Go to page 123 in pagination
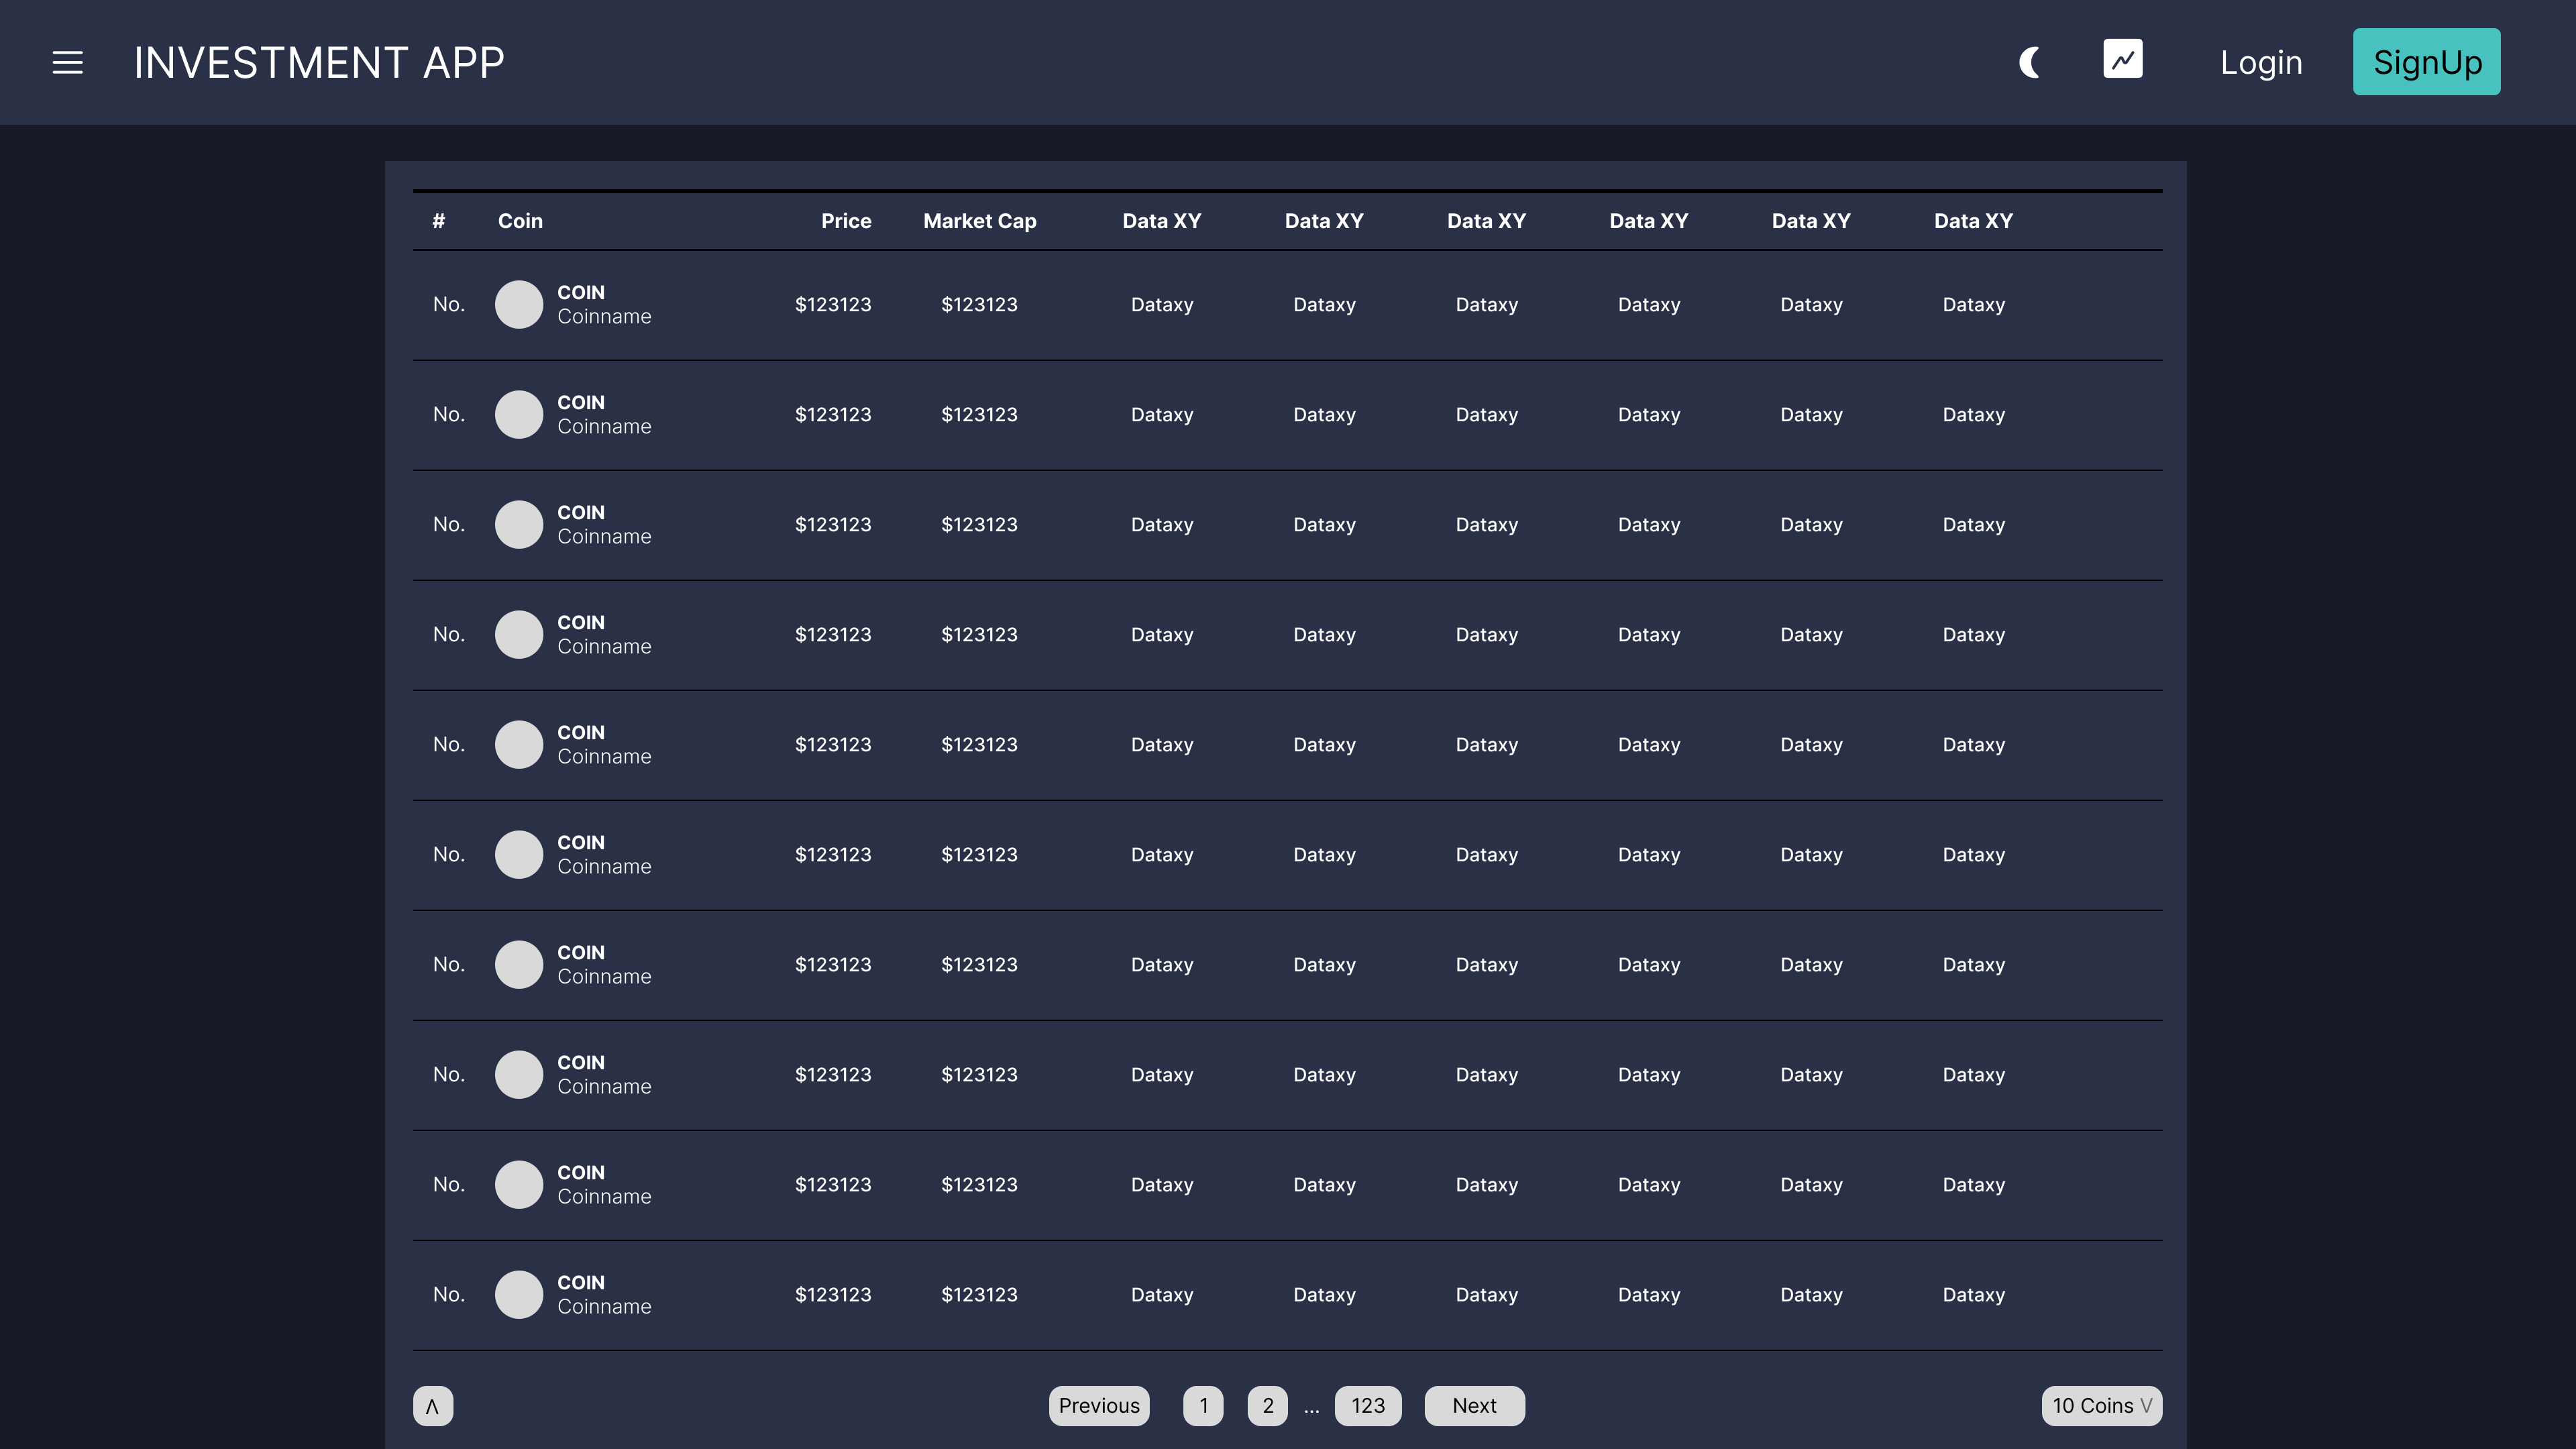This screenshot has width=2576, height=1449. click(x=1367, y=1405)
